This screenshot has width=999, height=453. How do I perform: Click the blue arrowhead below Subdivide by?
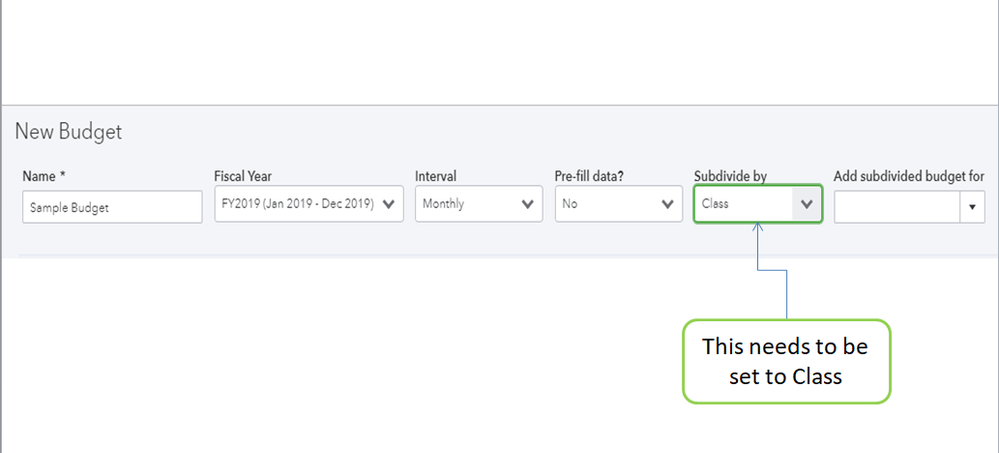[757, 229]
